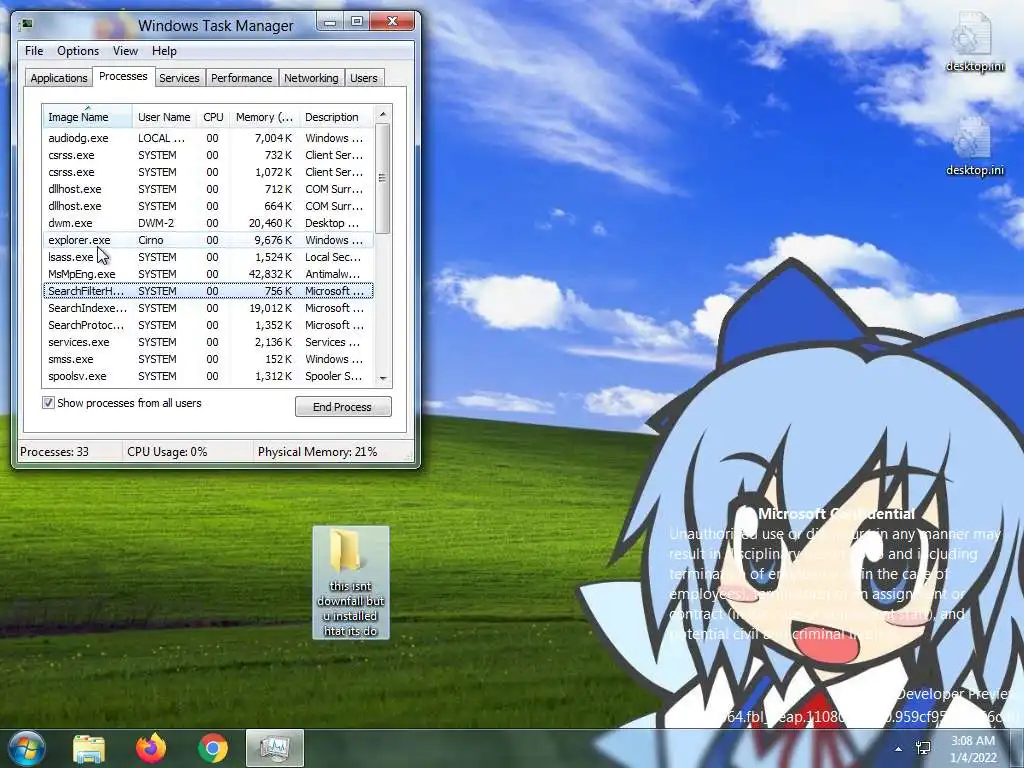This screenshot has height=768, width=1024.
Task: Open the File menu
Action: click(x=34, y=51)
